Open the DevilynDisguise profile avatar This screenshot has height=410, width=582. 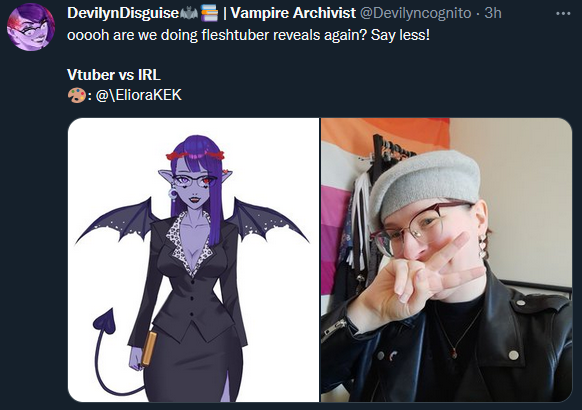tap(31, 27)
